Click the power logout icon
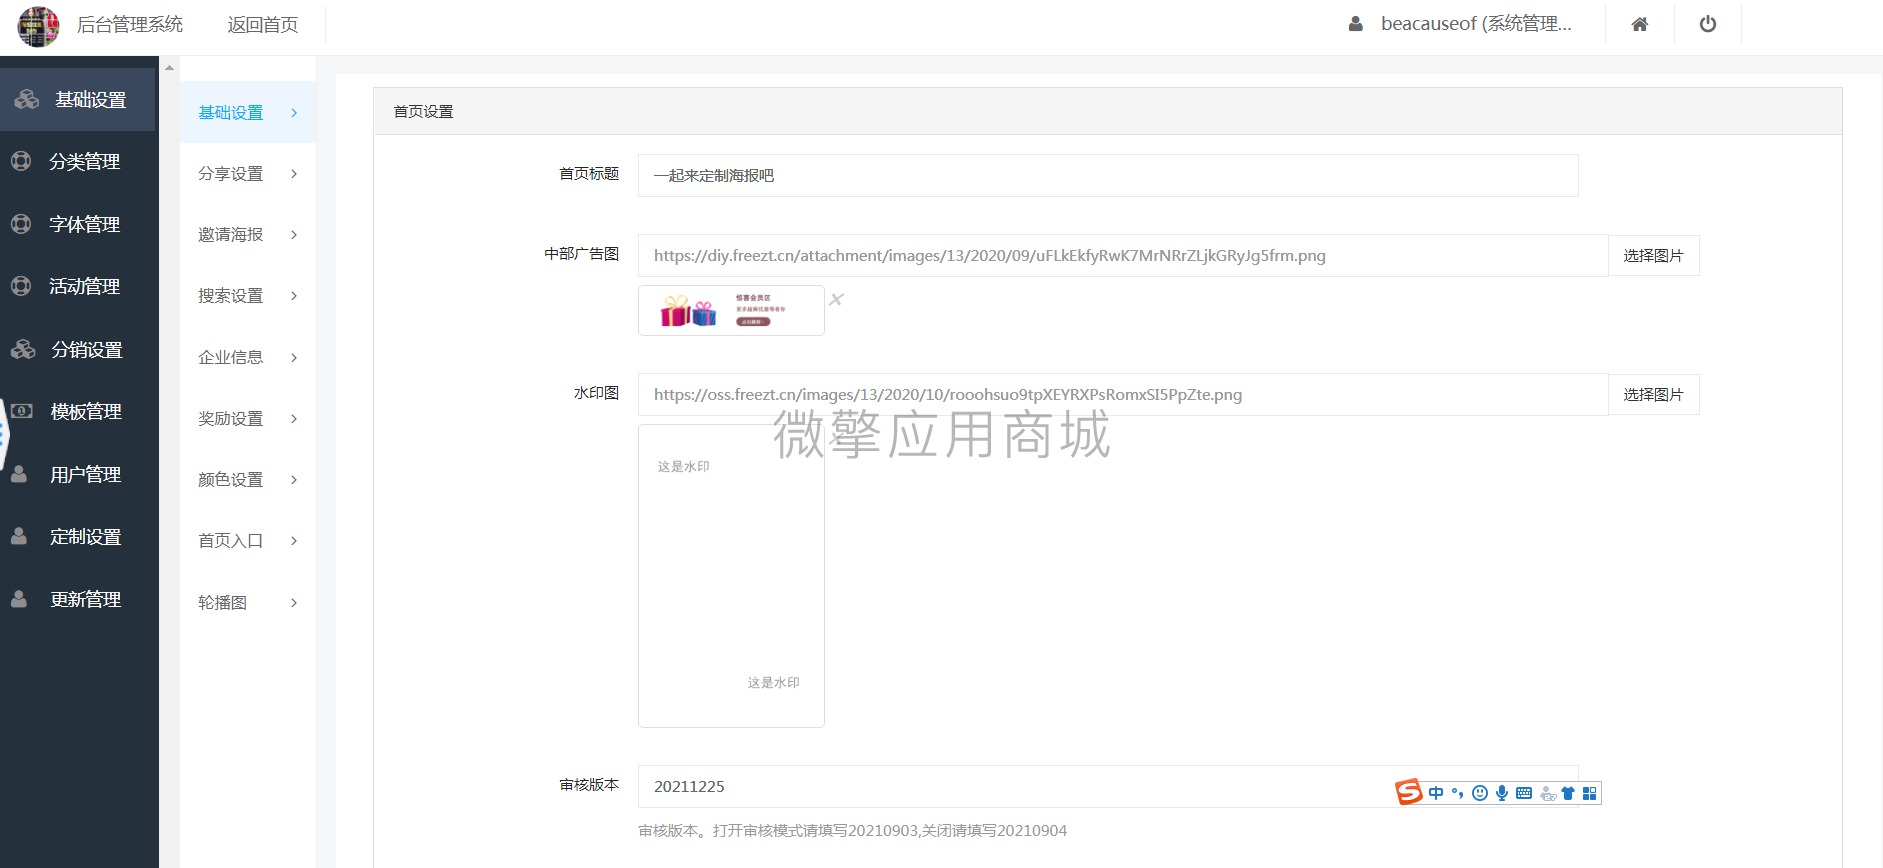The width and height of the screenshot is (1883, 868). click(x=1707, y=24)
